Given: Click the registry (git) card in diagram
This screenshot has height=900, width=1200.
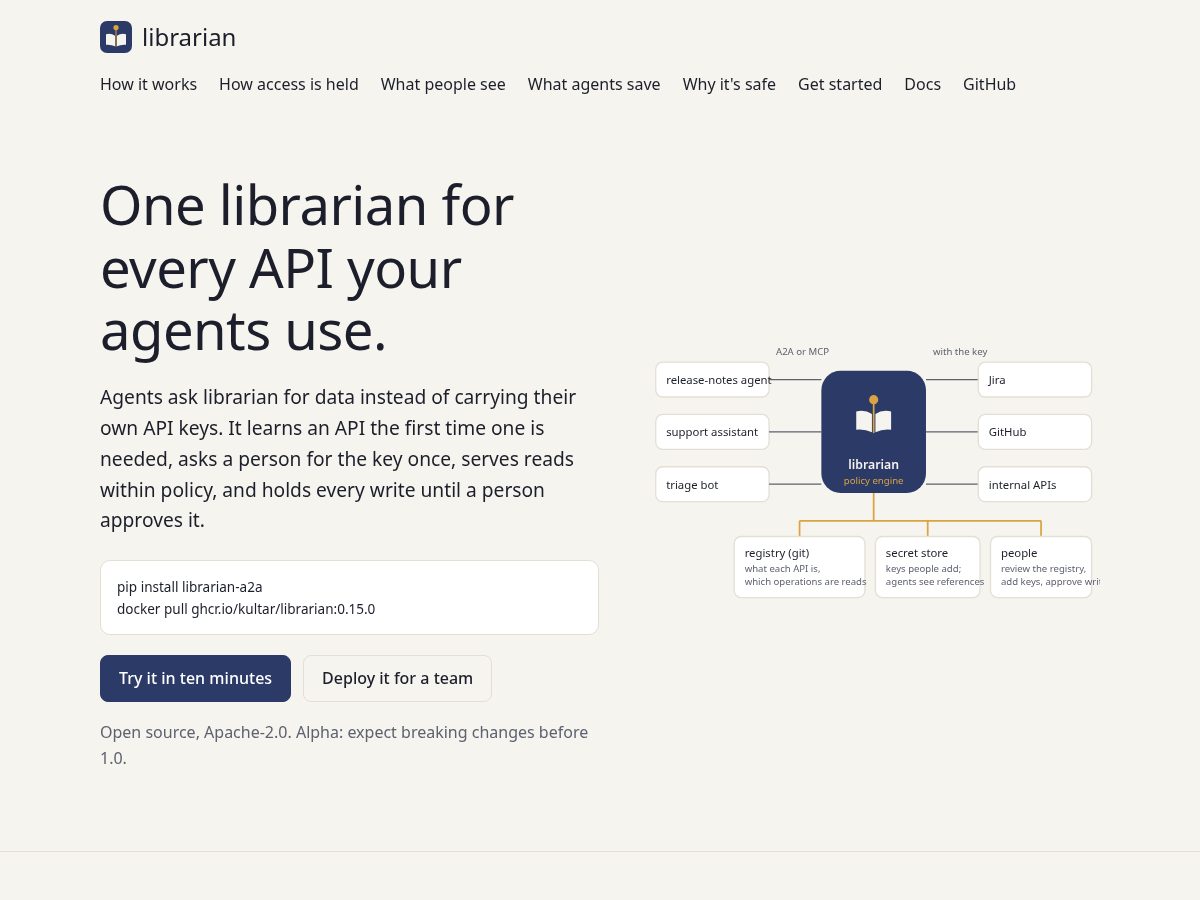Looking at the screenshot, I should click(x=800, y=567).
